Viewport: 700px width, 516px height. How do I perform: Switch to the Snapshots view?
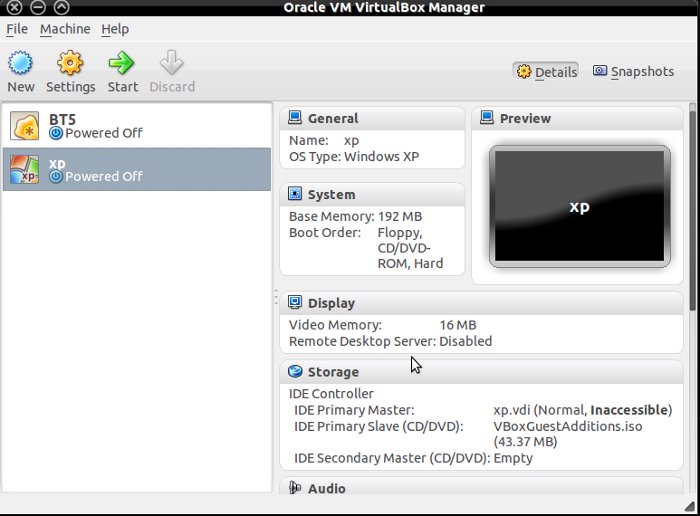pyautogui.click(x=633, y=71)
